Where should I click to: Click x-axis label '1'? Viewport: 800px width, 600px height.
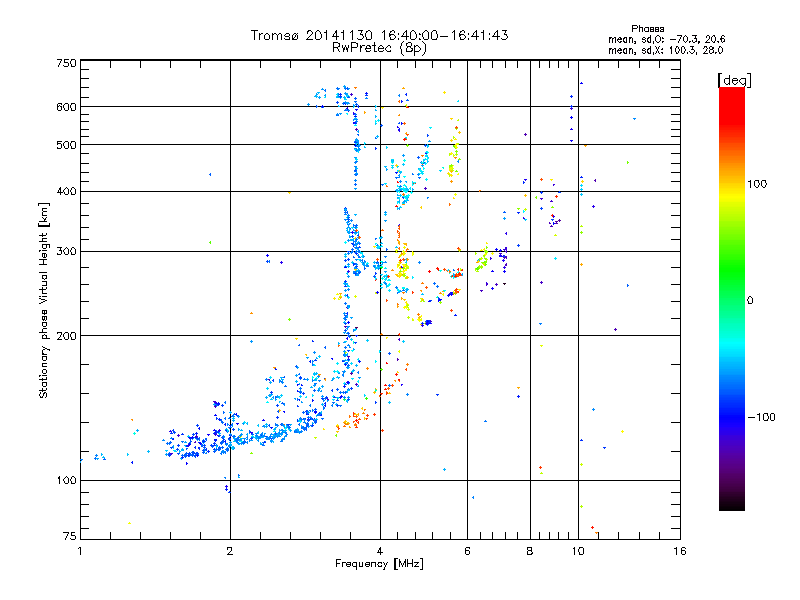80,551
